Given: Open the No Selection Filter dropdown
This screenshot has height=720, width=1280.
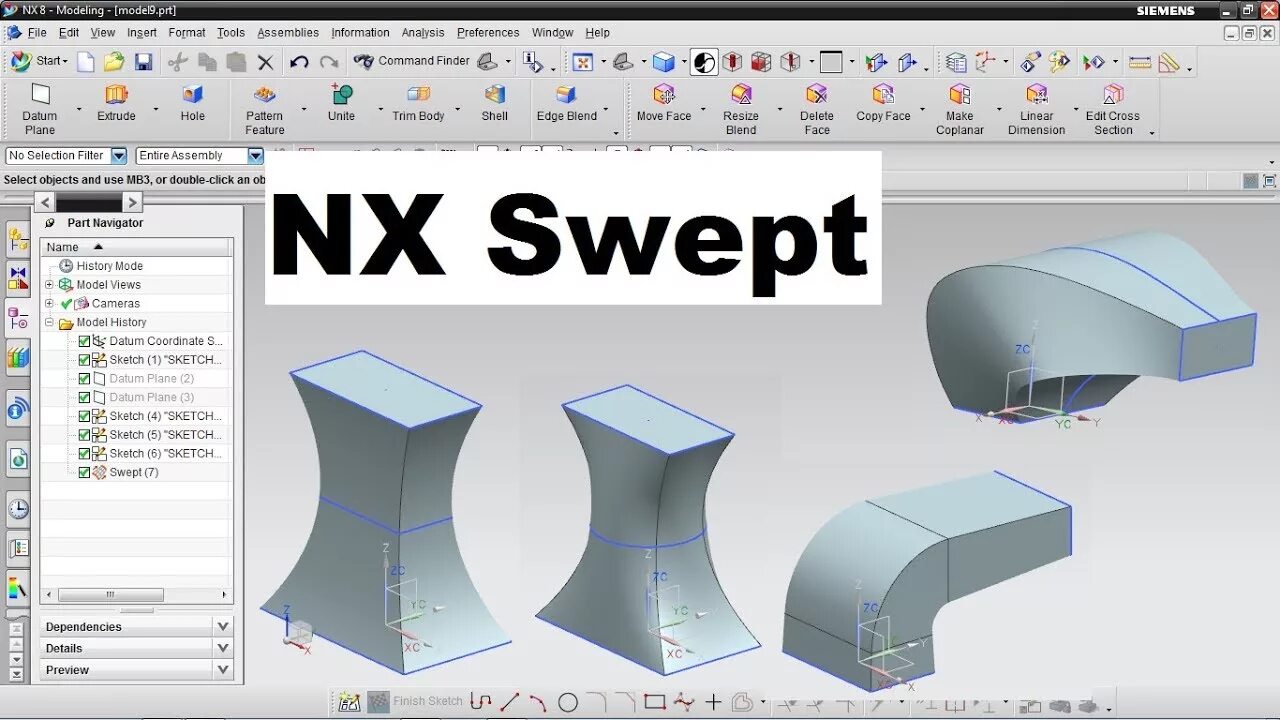Looking at the screenshot, I should (x=119, y=156).
